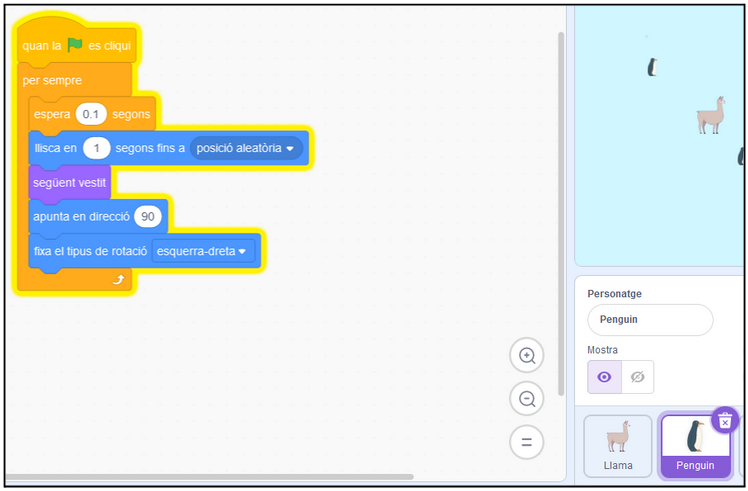Click the zoom out magnifier button
Viewport: 748px width, 491px height.
[x=526, y=399]
